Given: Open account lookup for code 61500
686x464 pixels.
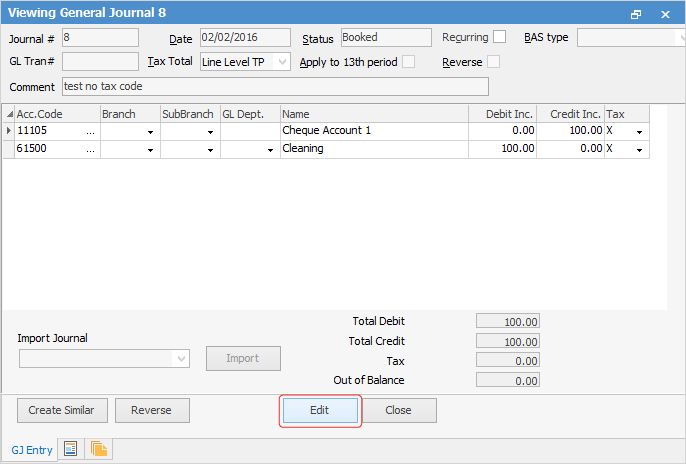Looking at the screenshot, I should coord(91,149).
